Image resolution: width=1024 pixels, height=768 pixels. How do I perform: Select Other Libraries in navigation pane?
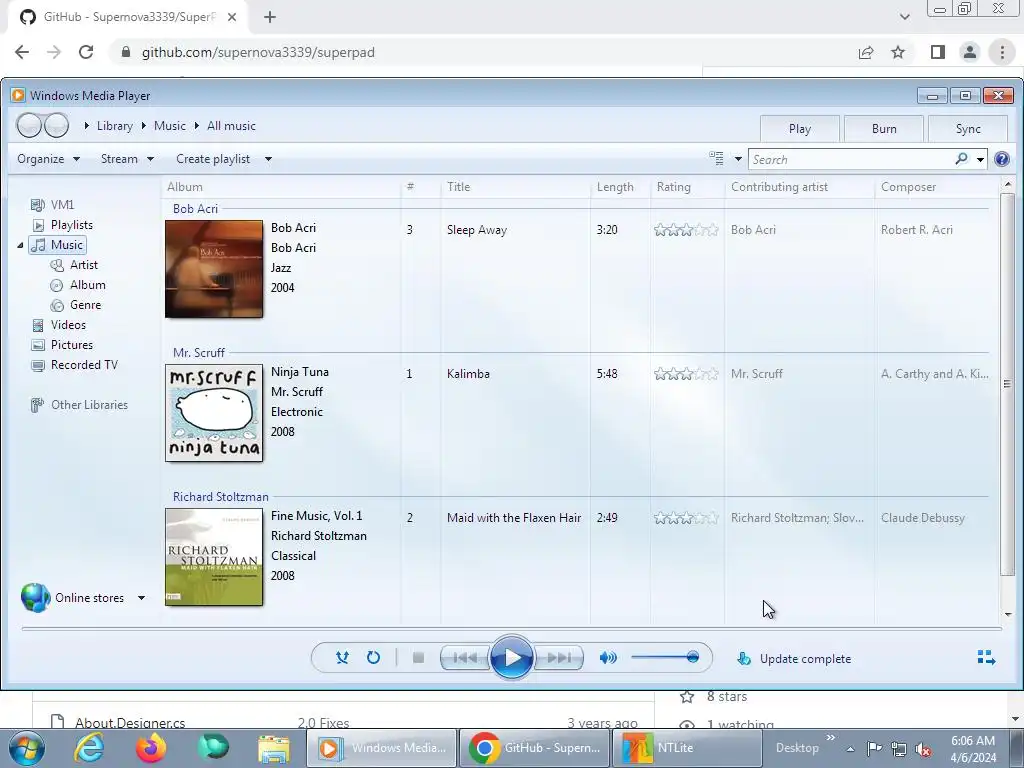pyautogui.click(x=80, y=405)
